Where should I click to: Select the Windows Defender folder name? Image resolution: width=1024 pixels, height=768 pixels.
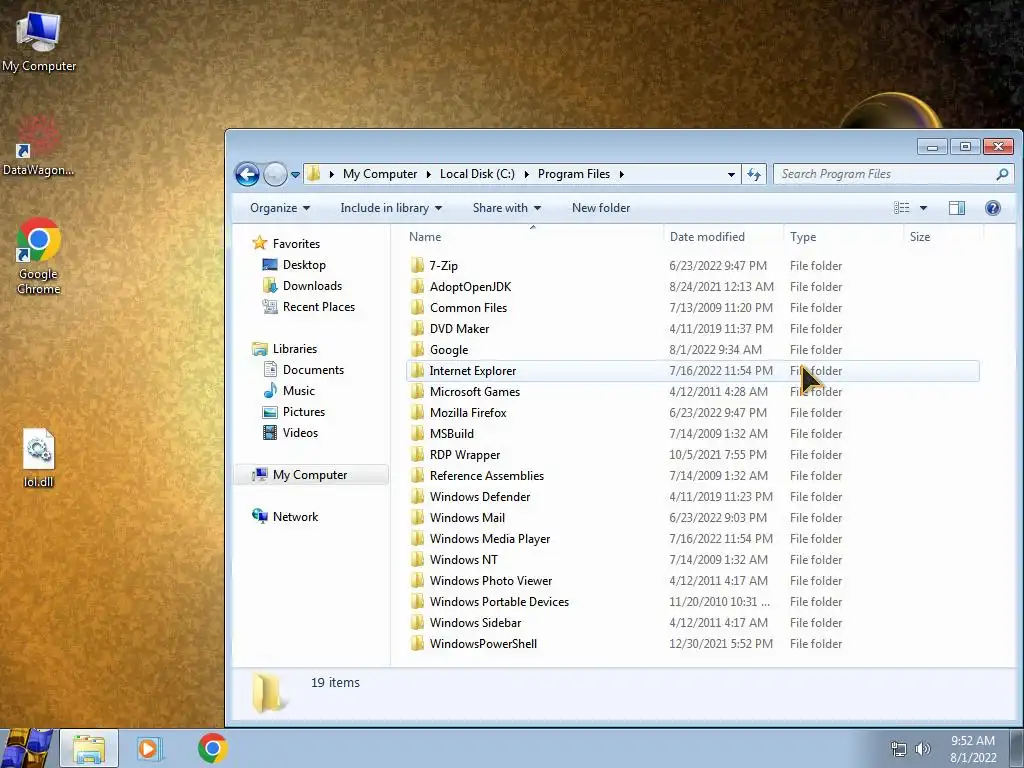[x=479, y=496]
